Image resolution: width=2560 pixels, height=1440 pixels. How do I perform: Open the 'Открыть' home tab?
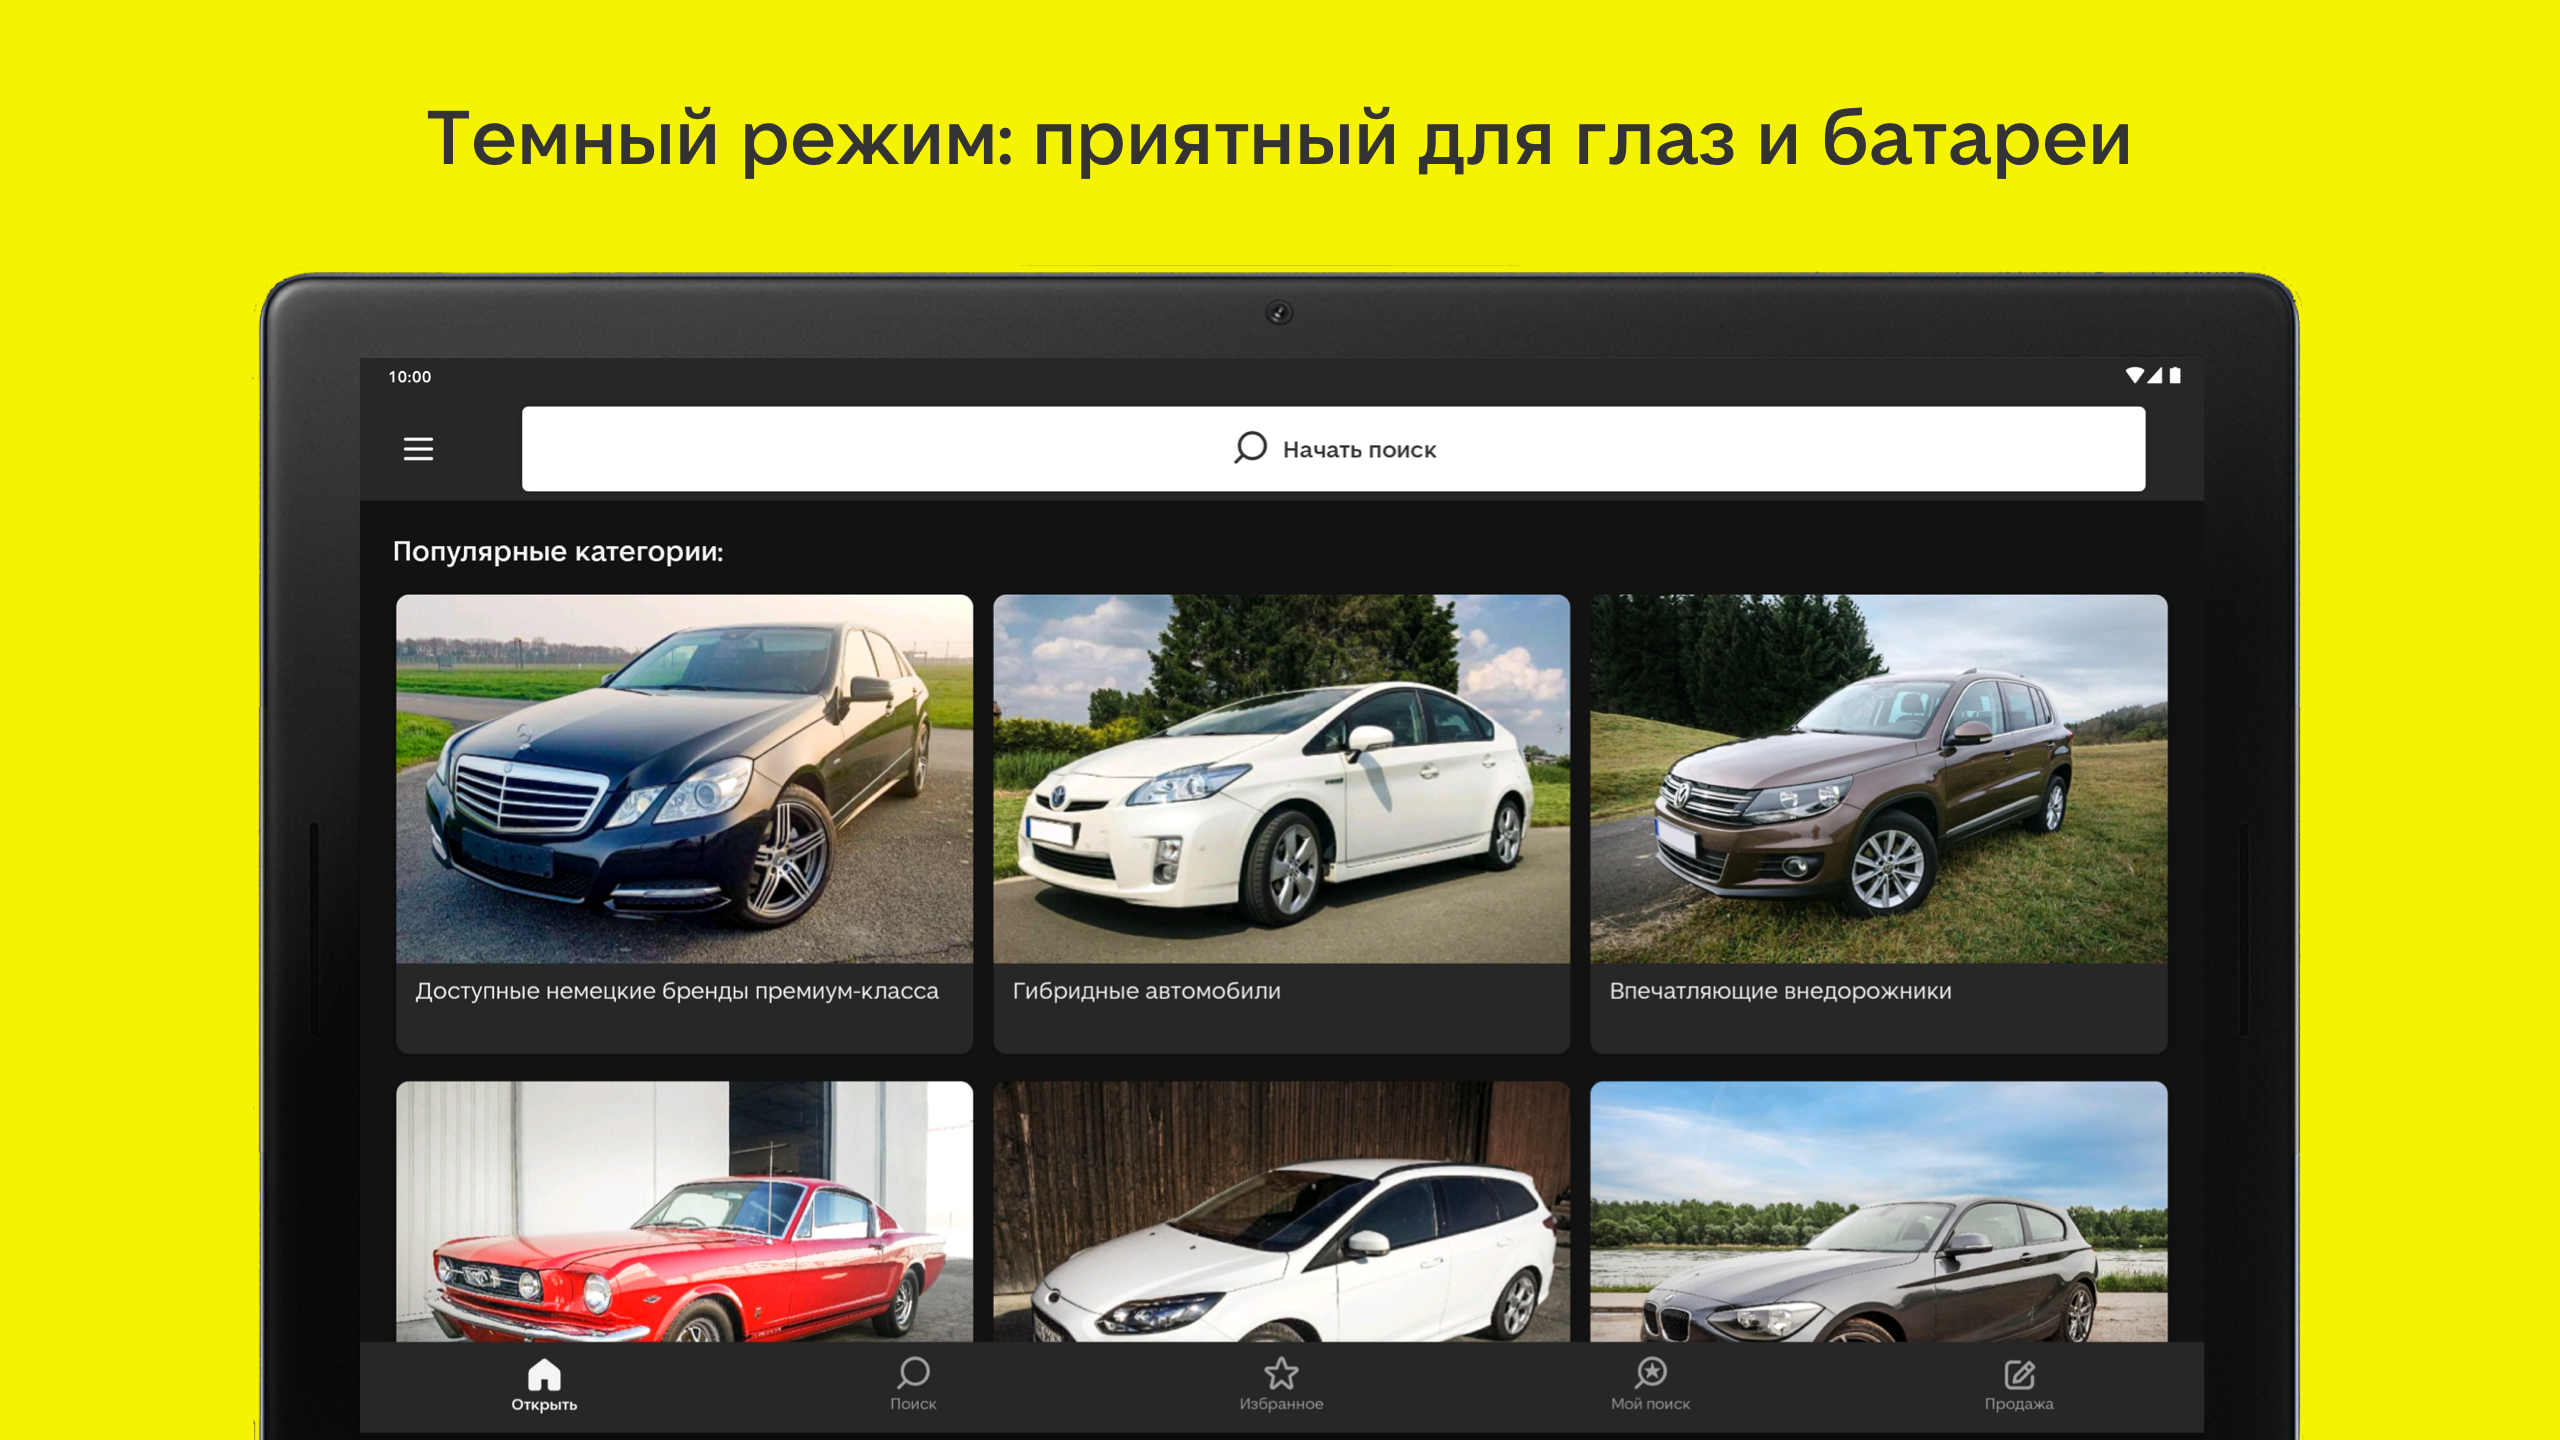coord(544,1385)
